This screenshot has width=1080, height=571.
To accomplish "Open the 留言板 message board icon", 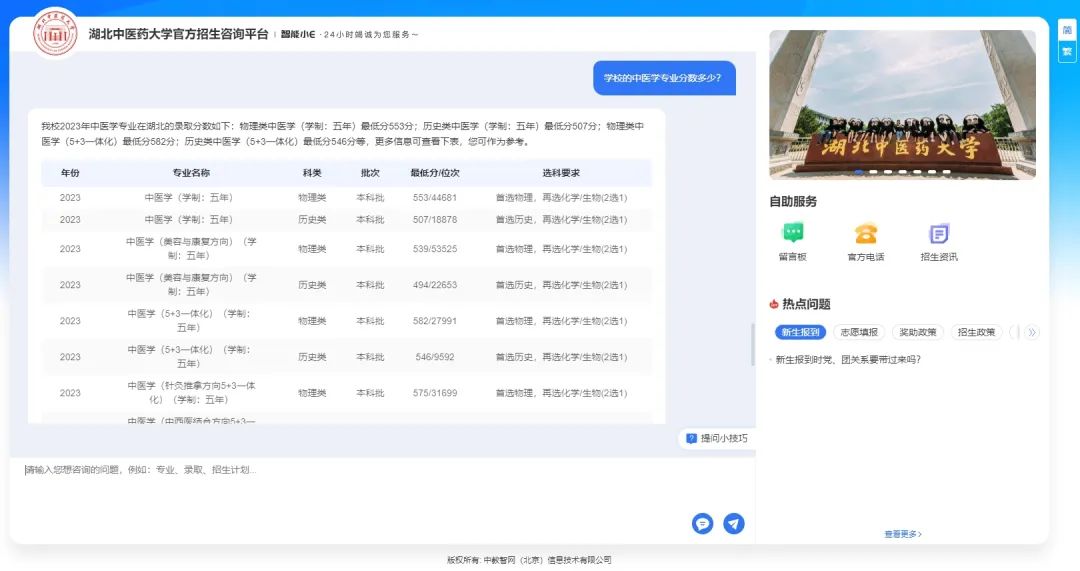I will click(x=792, y=234).
